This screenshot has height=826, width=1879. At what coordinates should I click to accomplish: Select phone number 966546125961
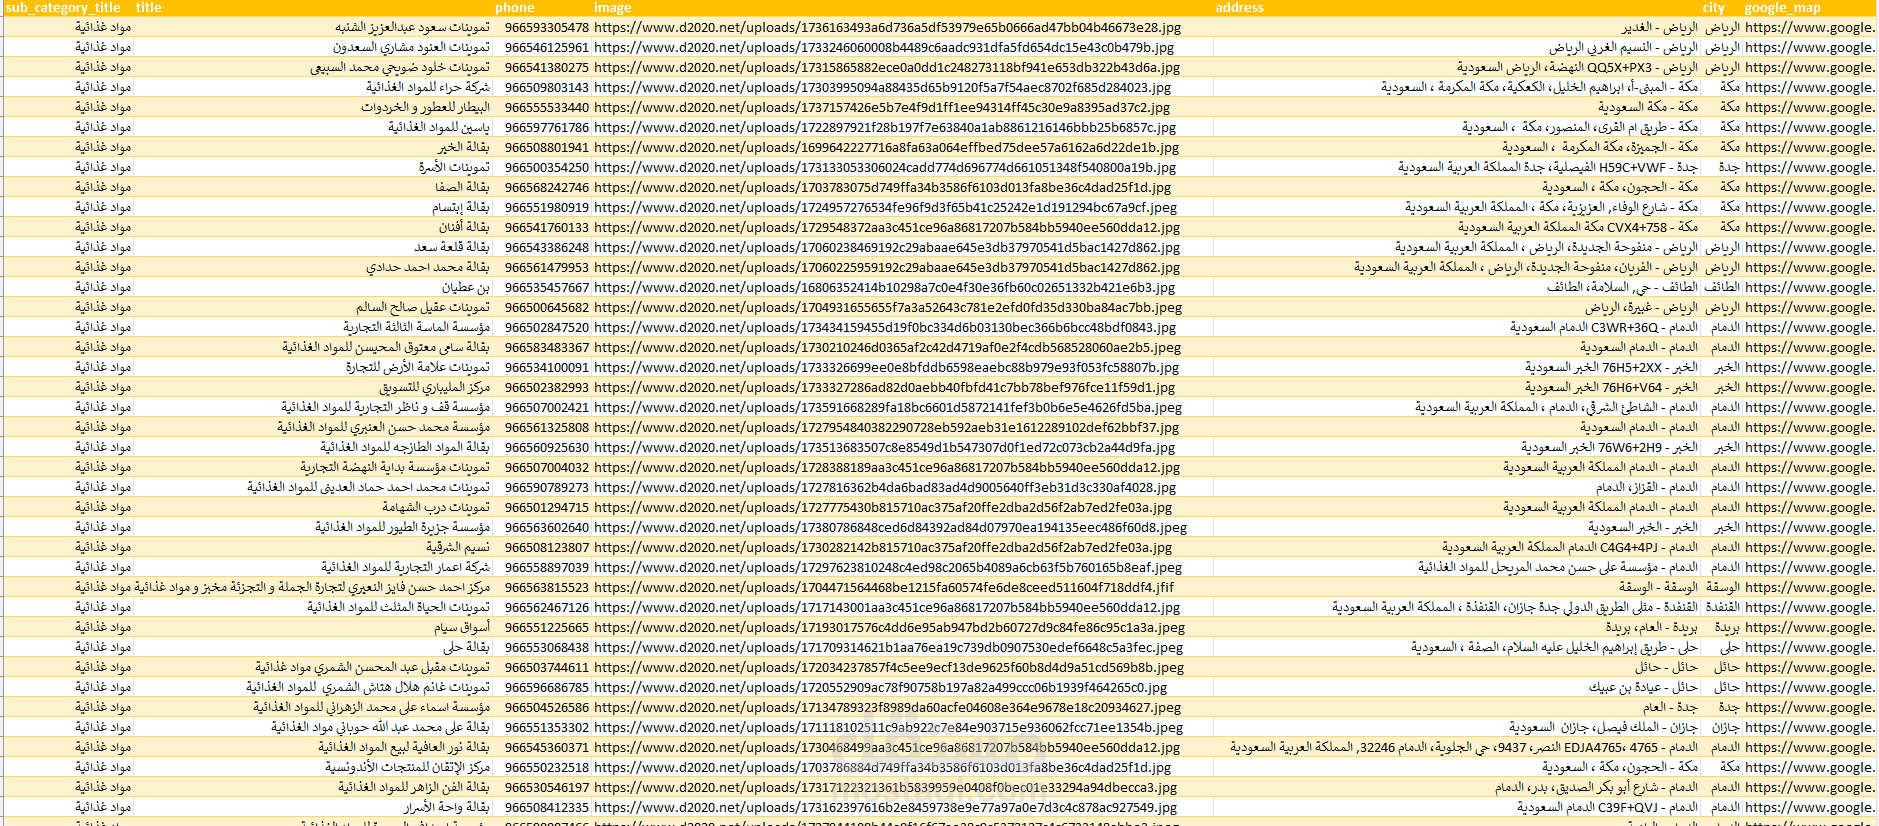pos(546,47)
